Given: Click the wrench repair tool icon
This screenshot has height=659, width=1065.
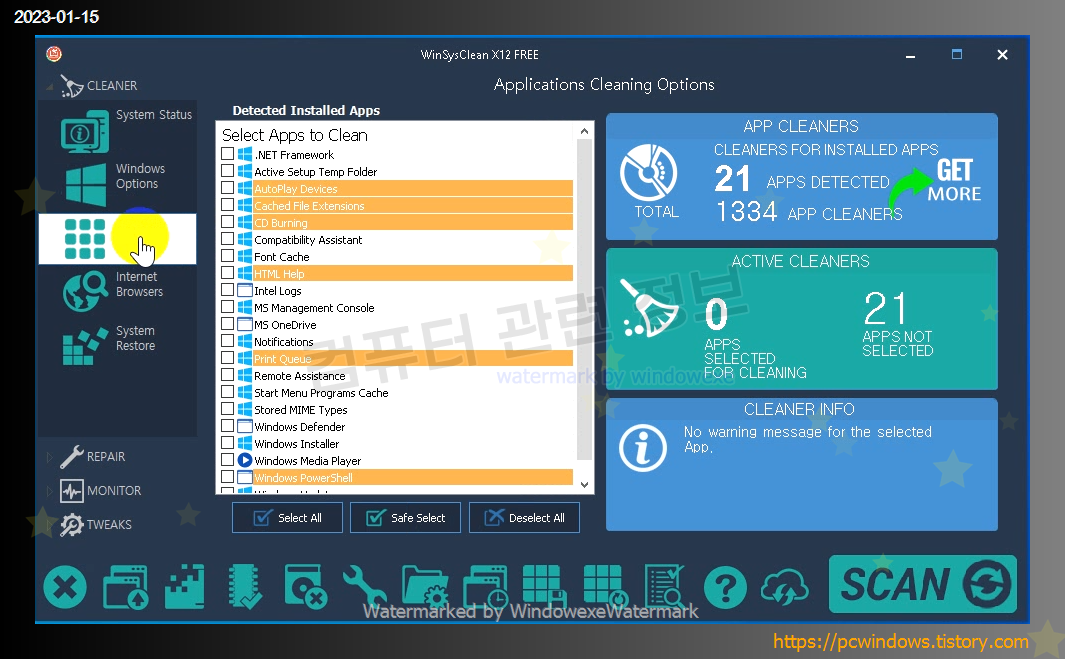Looking at the screenshot, I should tap(364, 586).
